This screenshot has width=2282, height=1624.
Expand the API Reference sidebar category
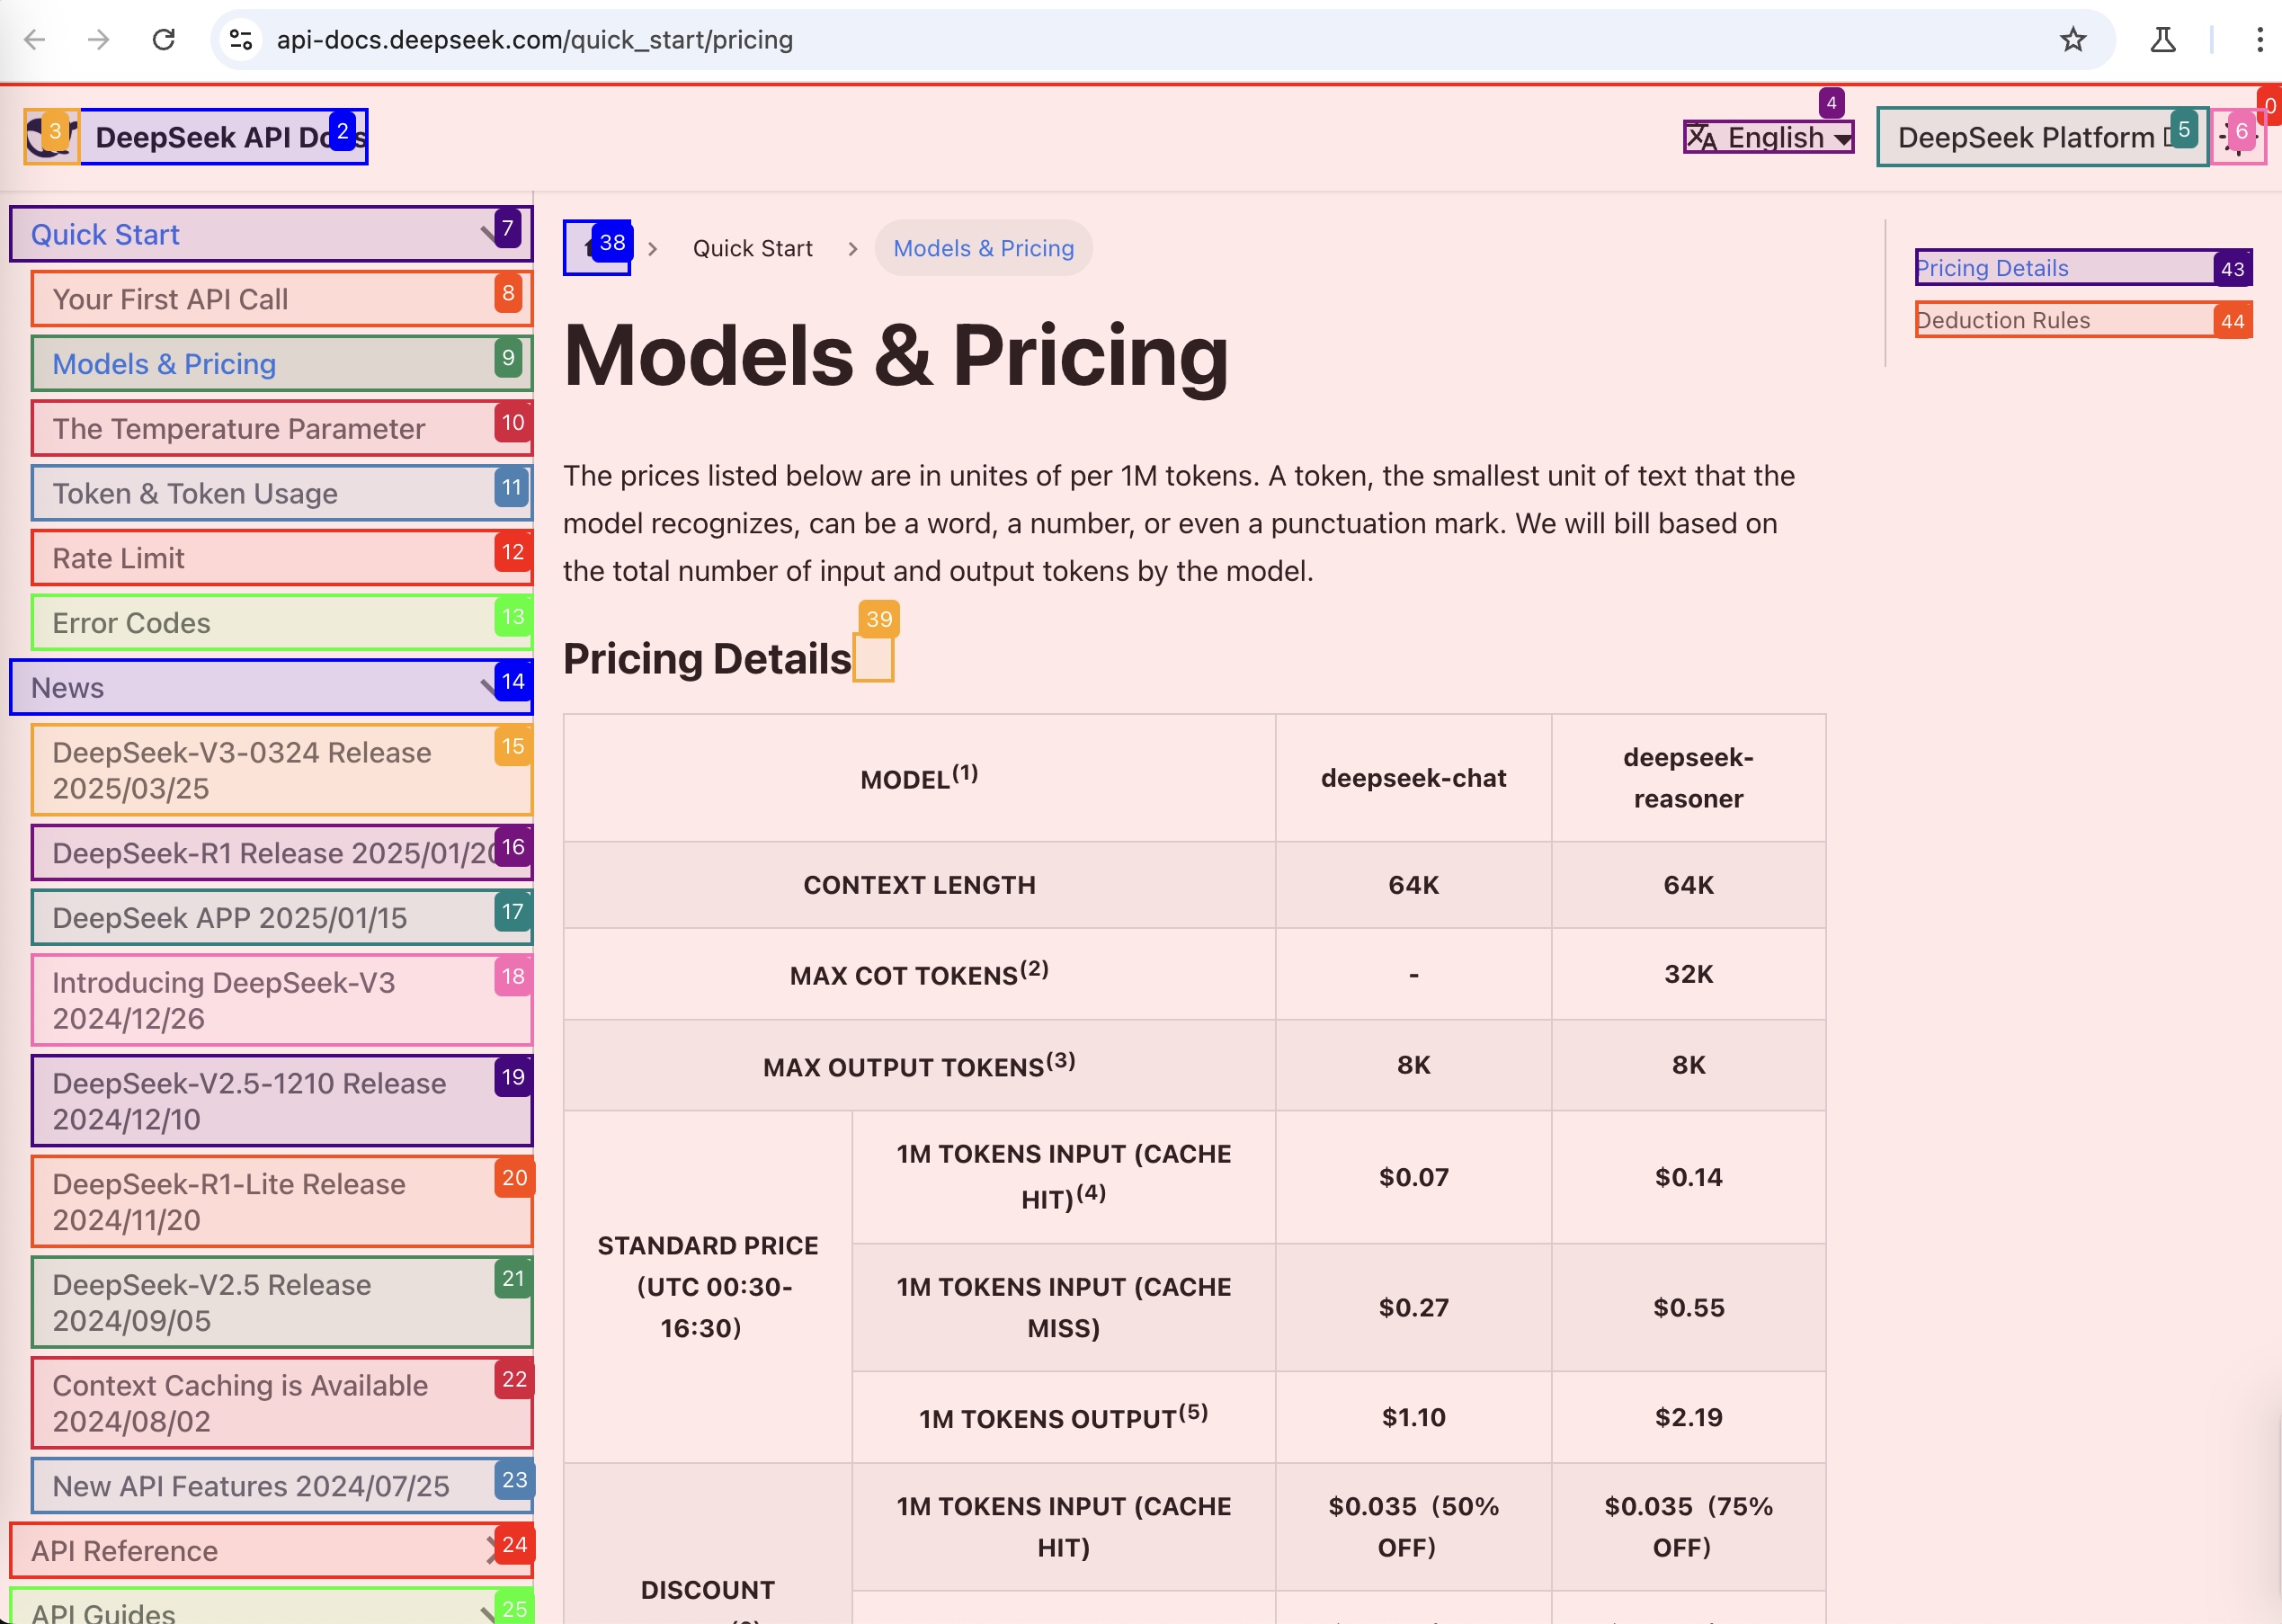[270, 1550]
